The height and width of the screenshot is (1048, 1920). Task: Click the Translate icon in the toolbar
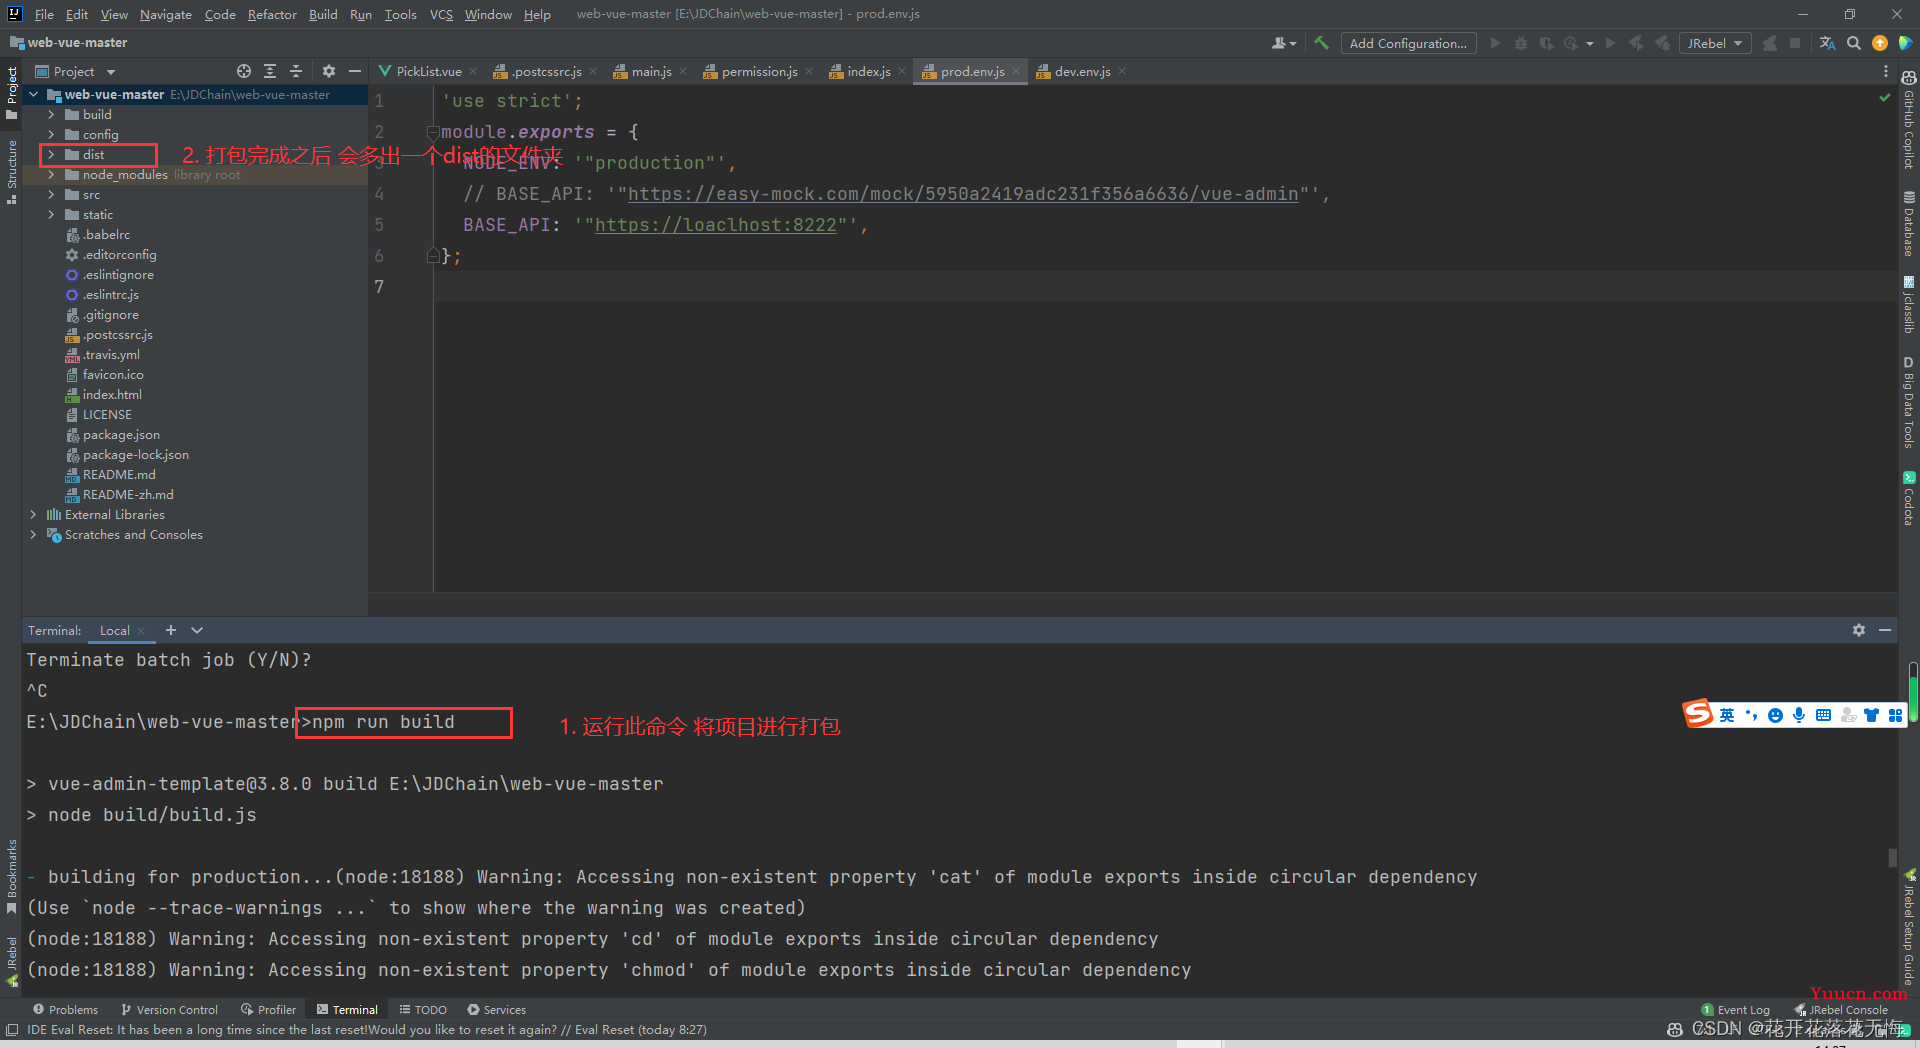pos(1828,43)
